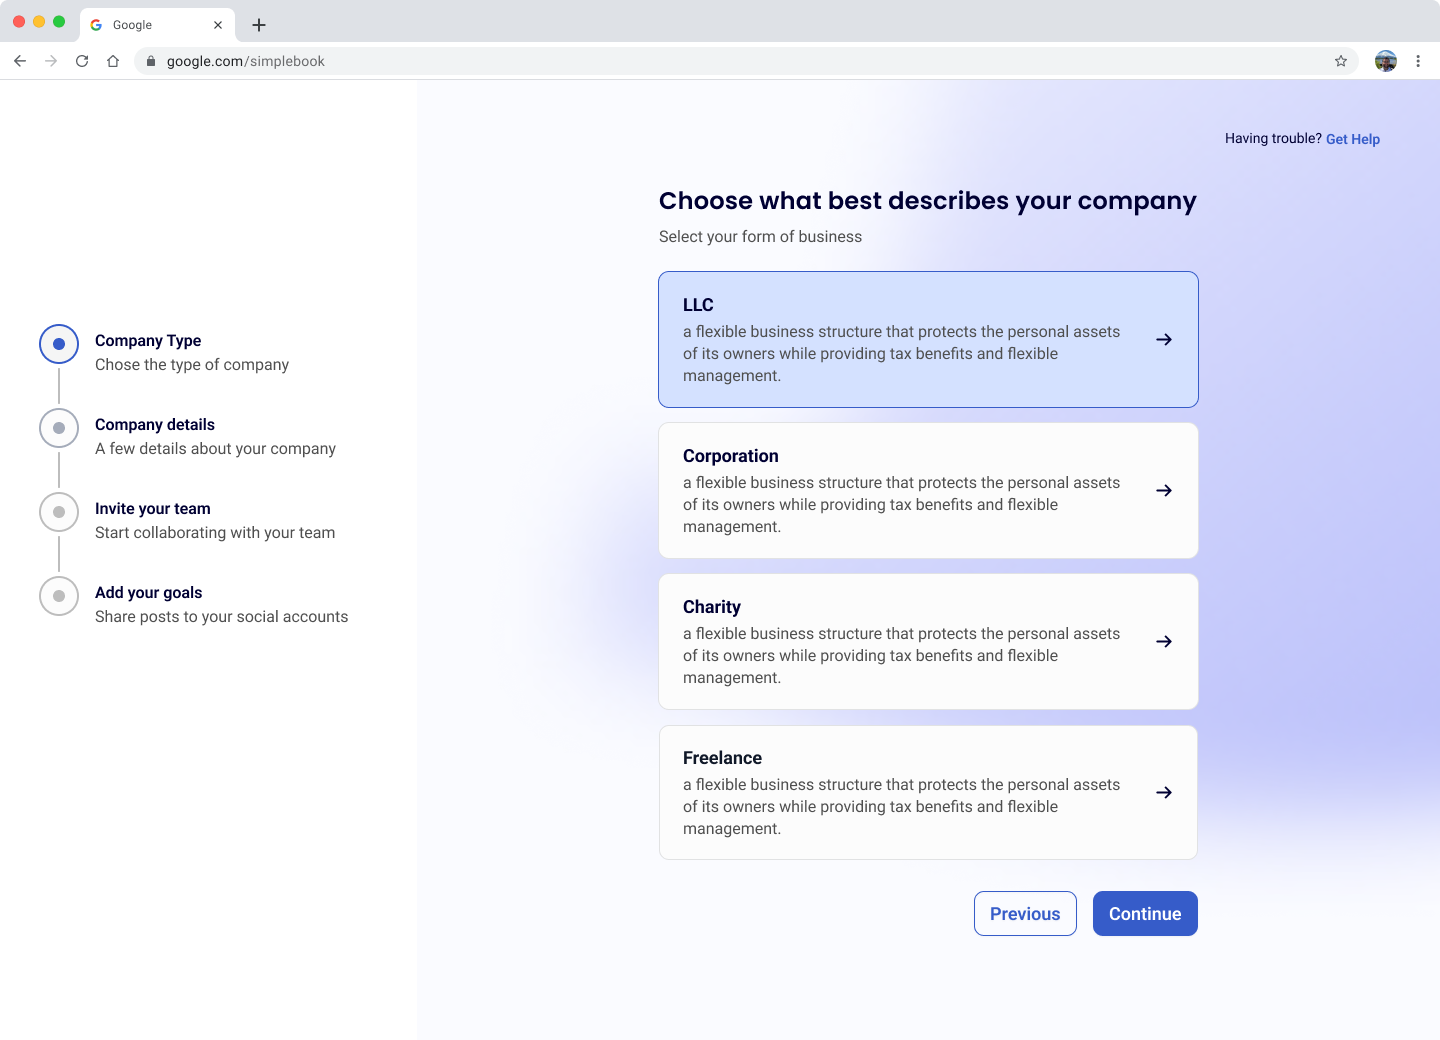
Task: Close the Google tab
Action: [x=218, y=25]
